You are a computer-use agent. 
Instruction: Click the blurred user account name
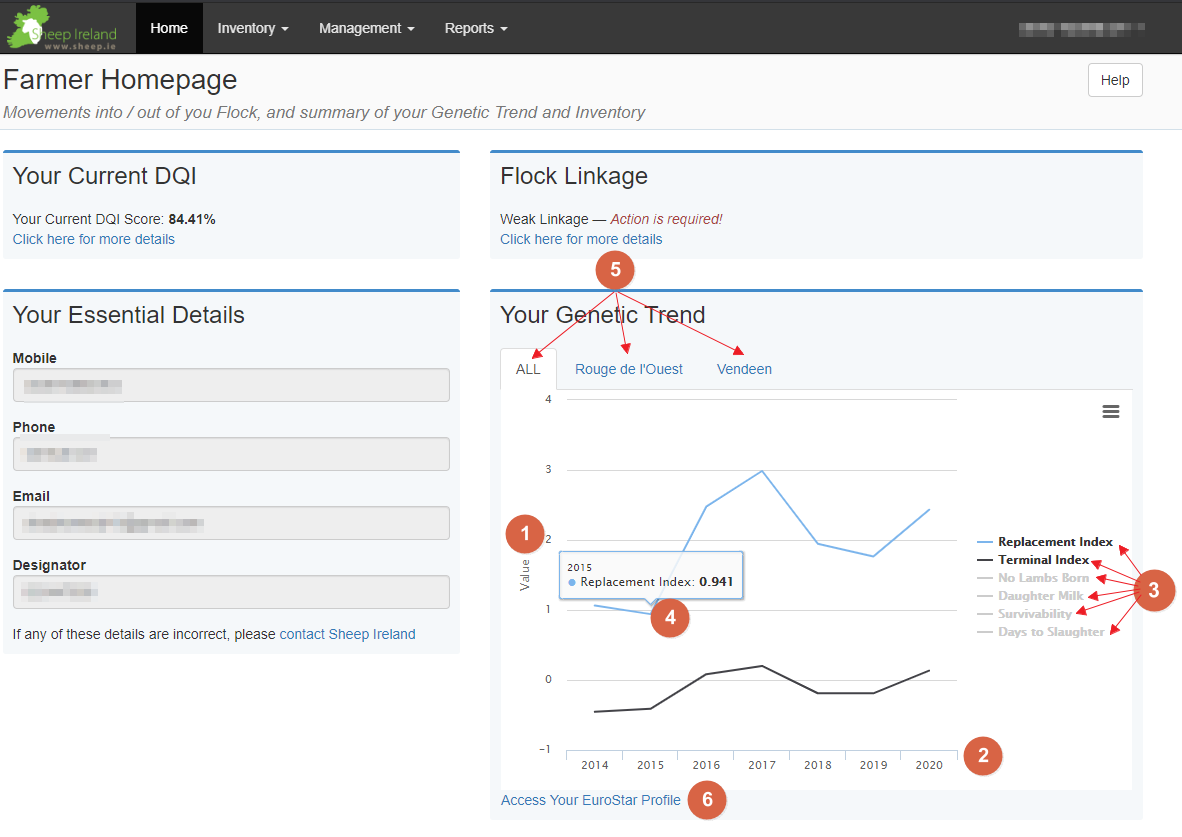1082,29
